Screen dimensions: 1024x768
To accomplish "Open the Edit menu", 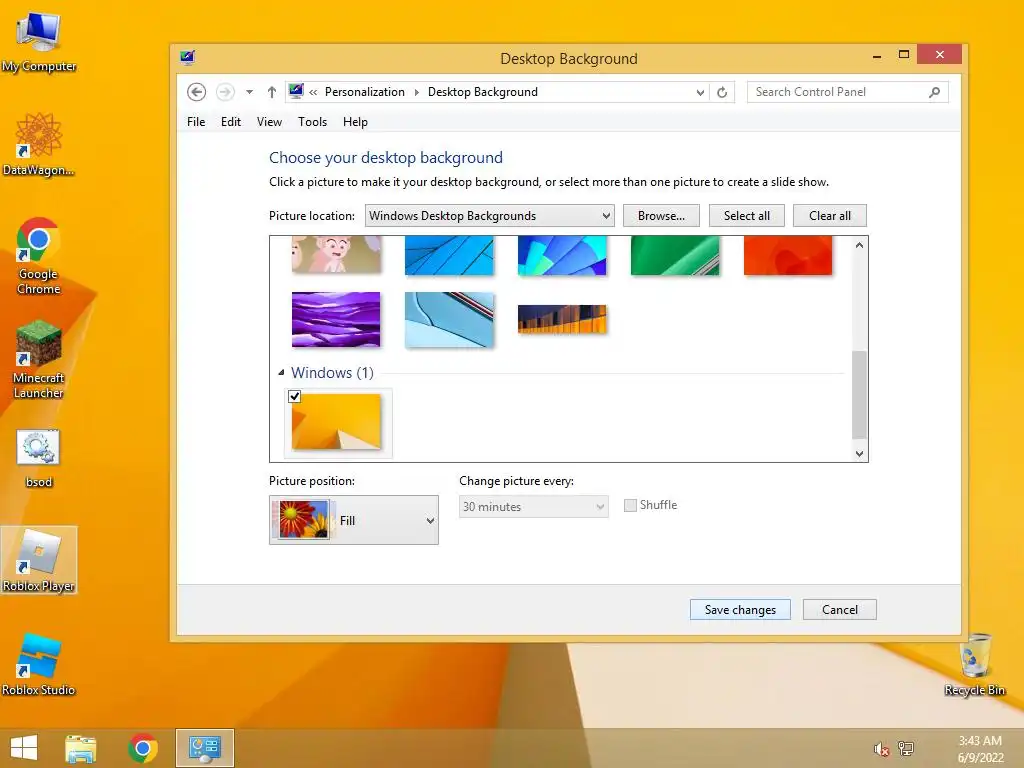I will (x=231, y=122).
